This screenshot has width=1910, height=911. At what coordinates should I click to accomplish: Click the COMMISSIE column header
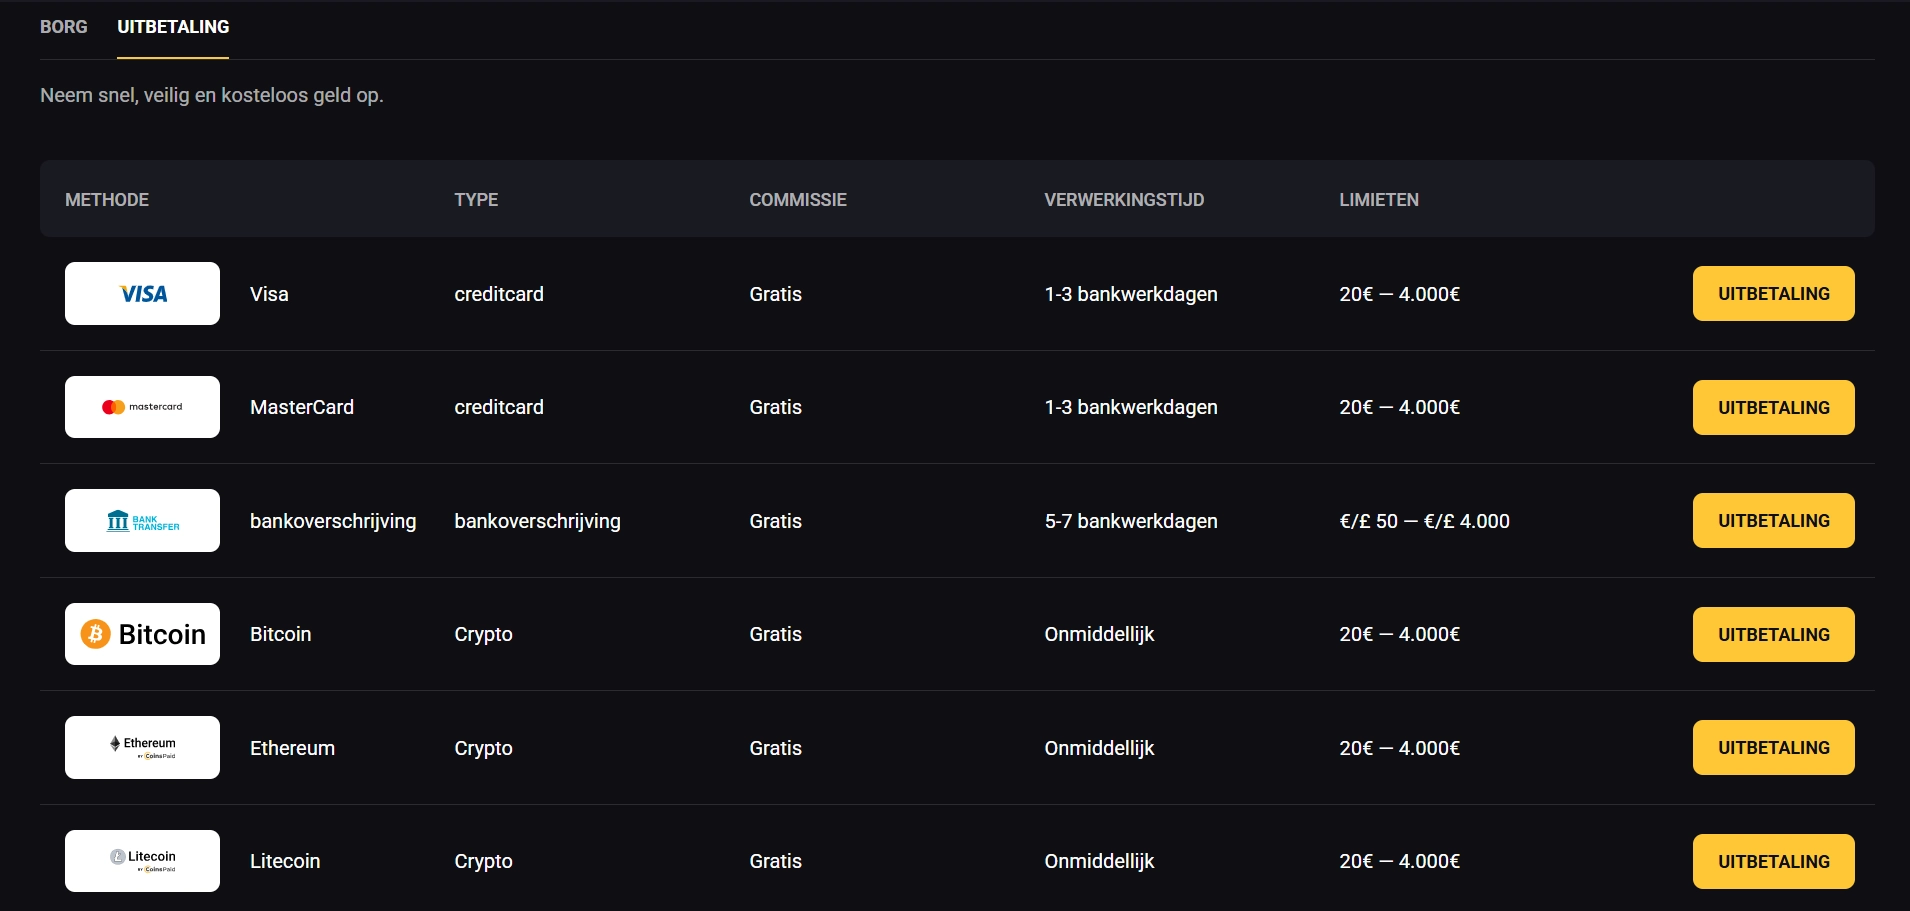point(798,200)
